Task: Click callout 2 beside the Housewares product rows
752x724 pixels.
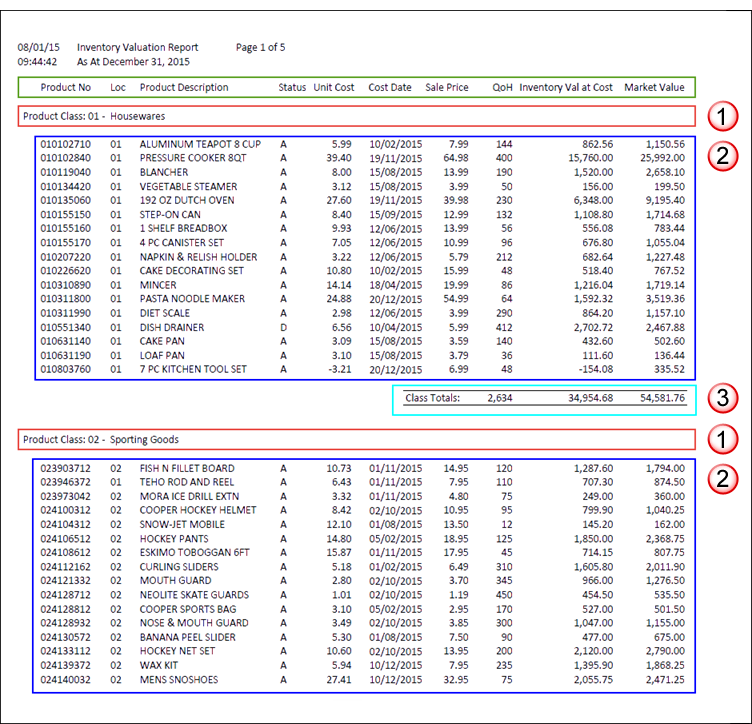Action: [723, 155]
